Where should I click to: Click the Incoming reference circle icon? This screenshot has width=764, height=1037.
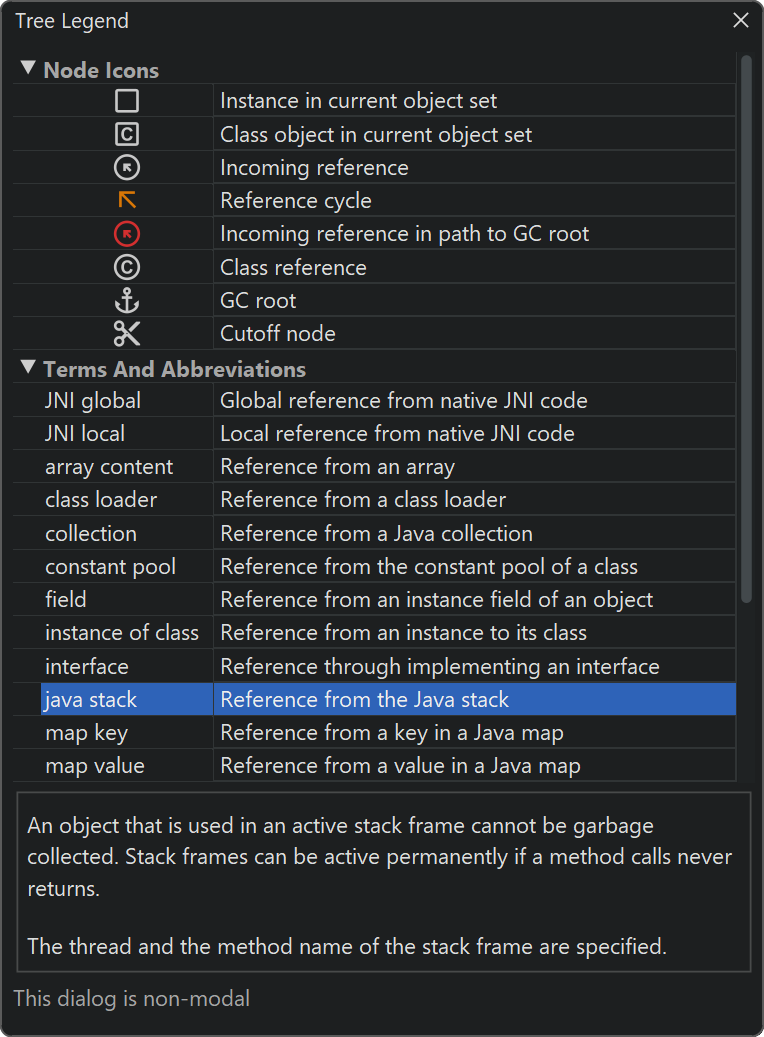coord(127,167)
